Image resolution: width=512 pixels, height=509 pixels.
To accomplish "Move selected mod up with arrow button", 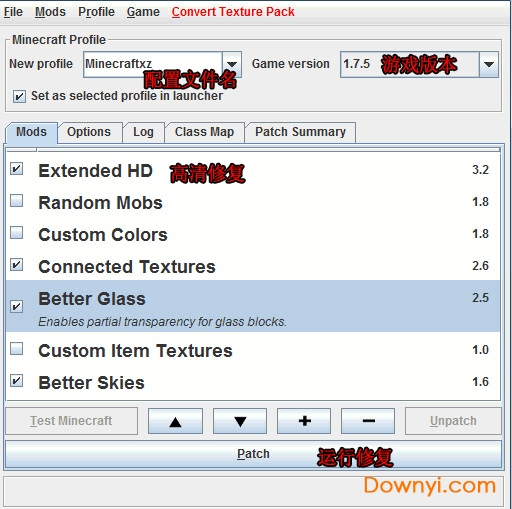I will pos(175,421).
